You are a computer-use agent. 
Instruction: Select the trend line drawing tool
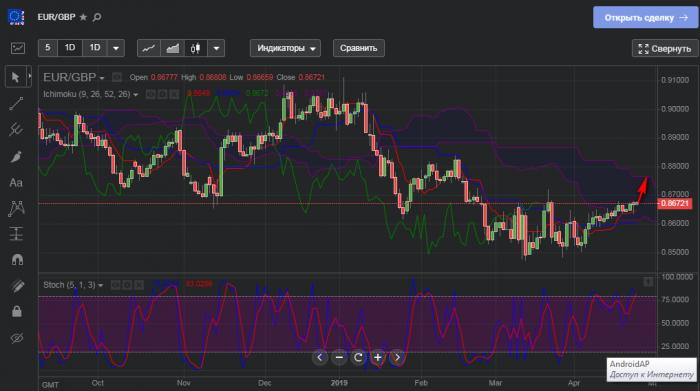(16, 104)
